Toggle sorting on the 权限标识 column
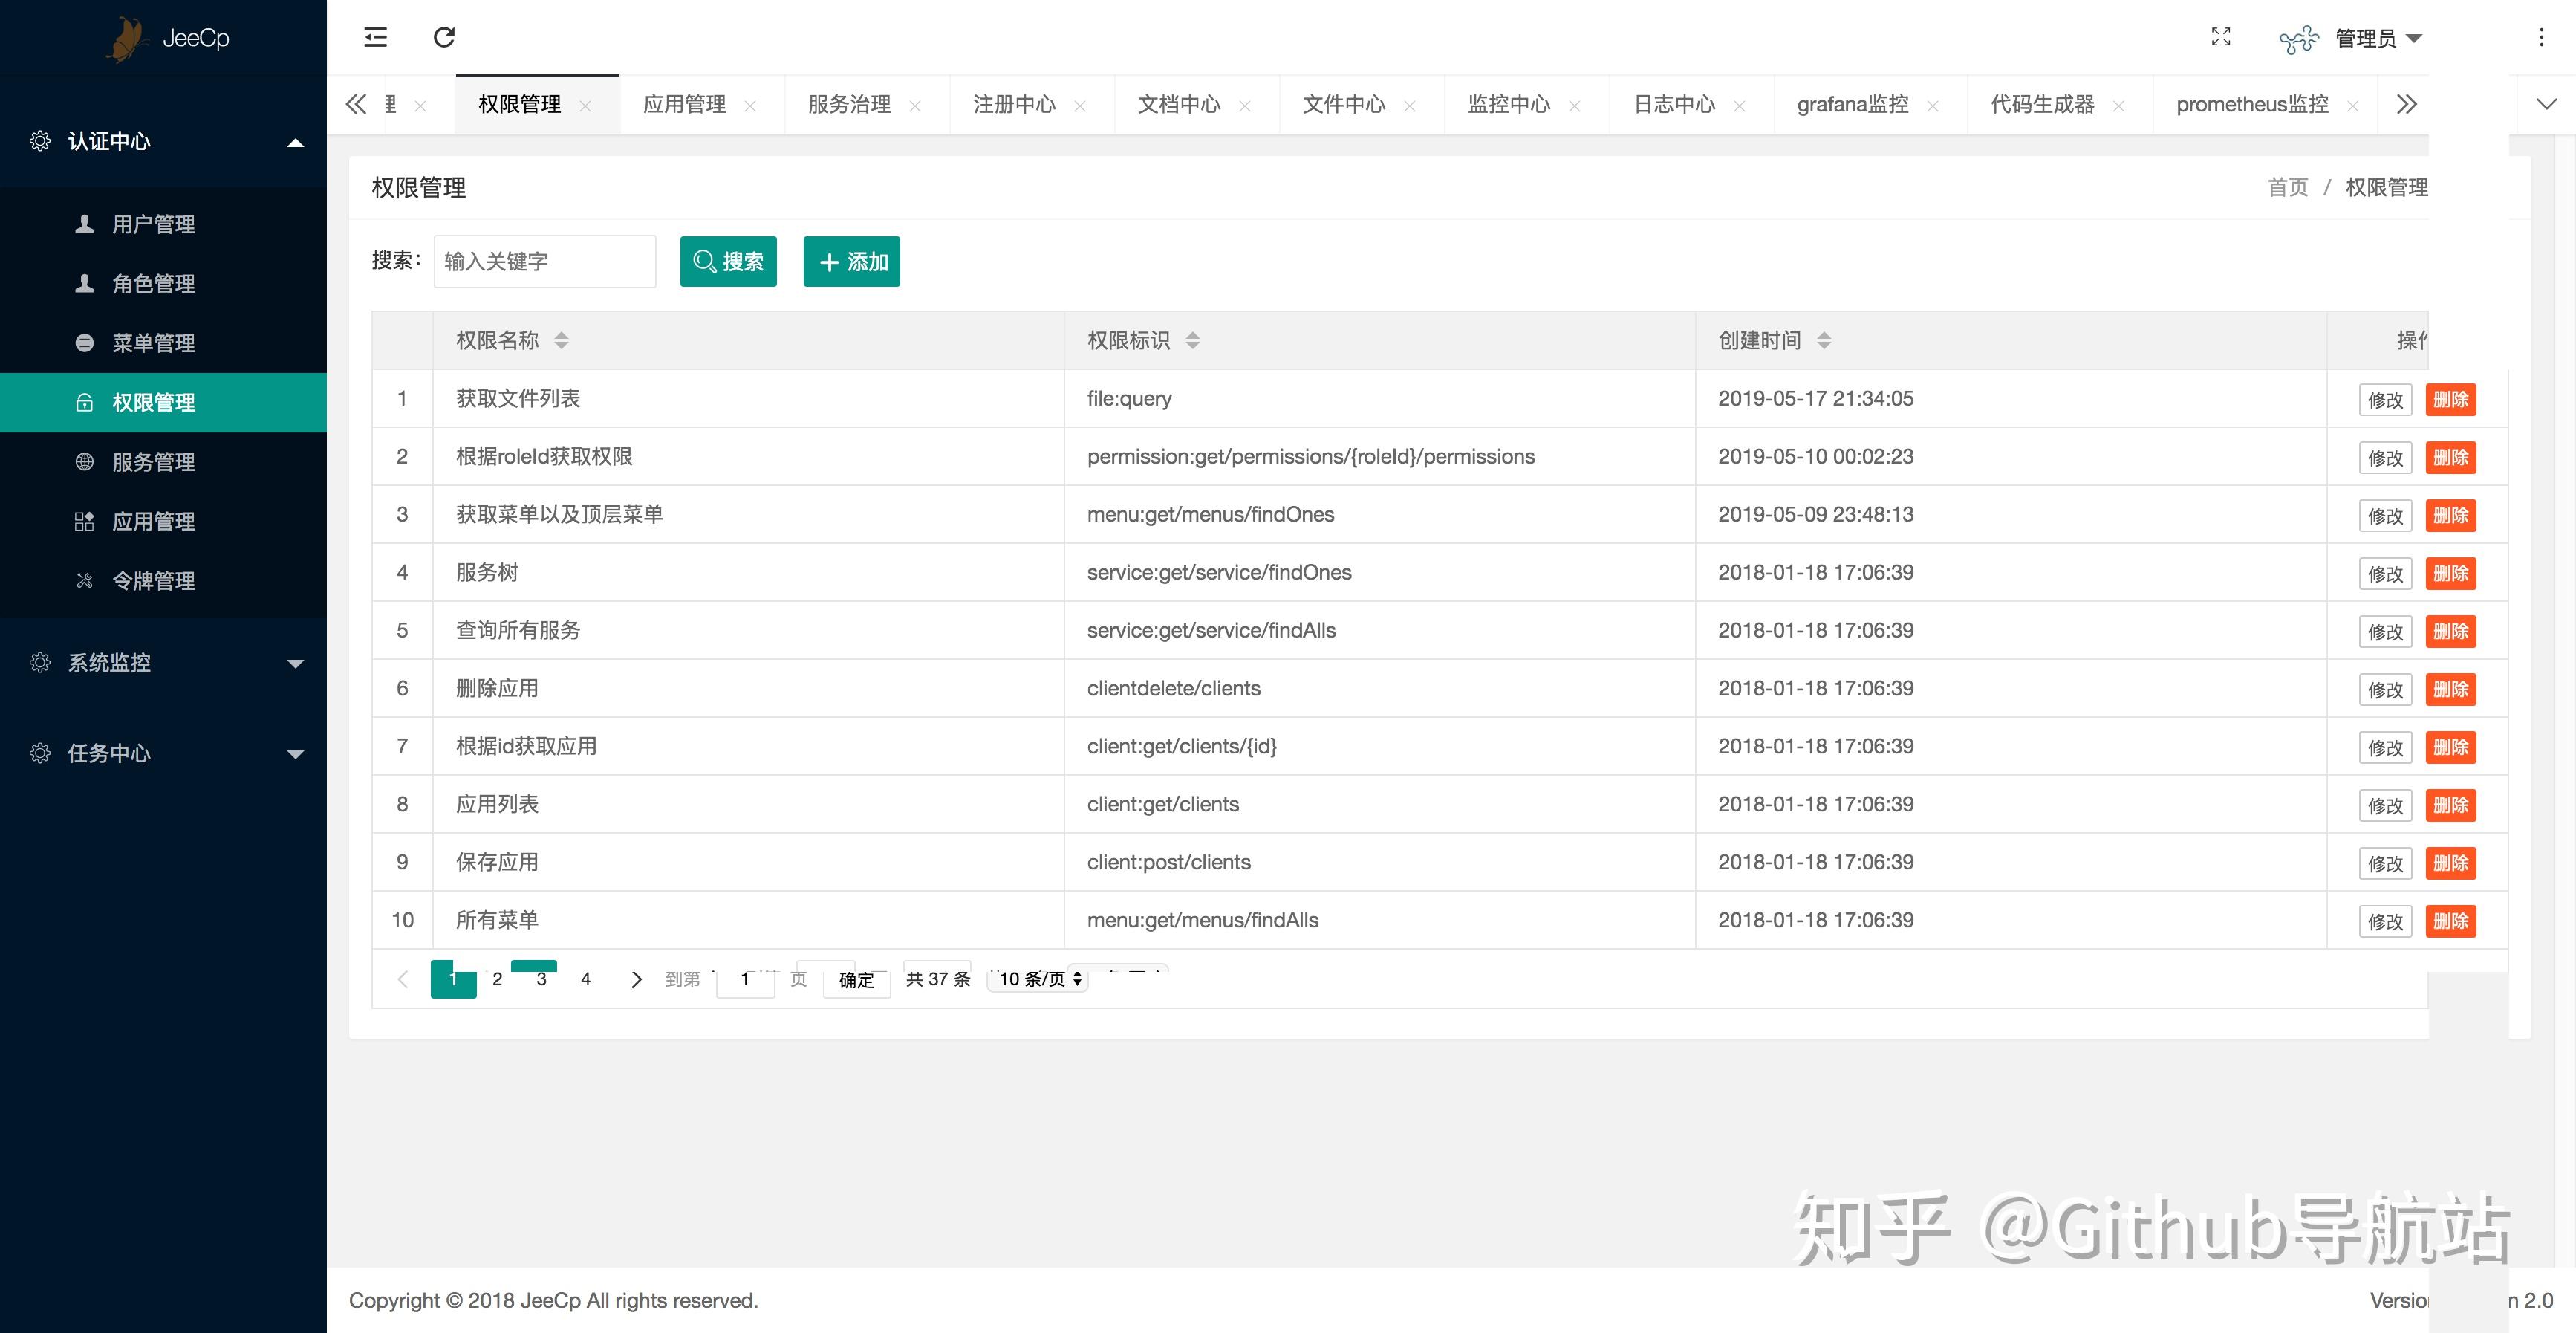 tap(1193, 340)
